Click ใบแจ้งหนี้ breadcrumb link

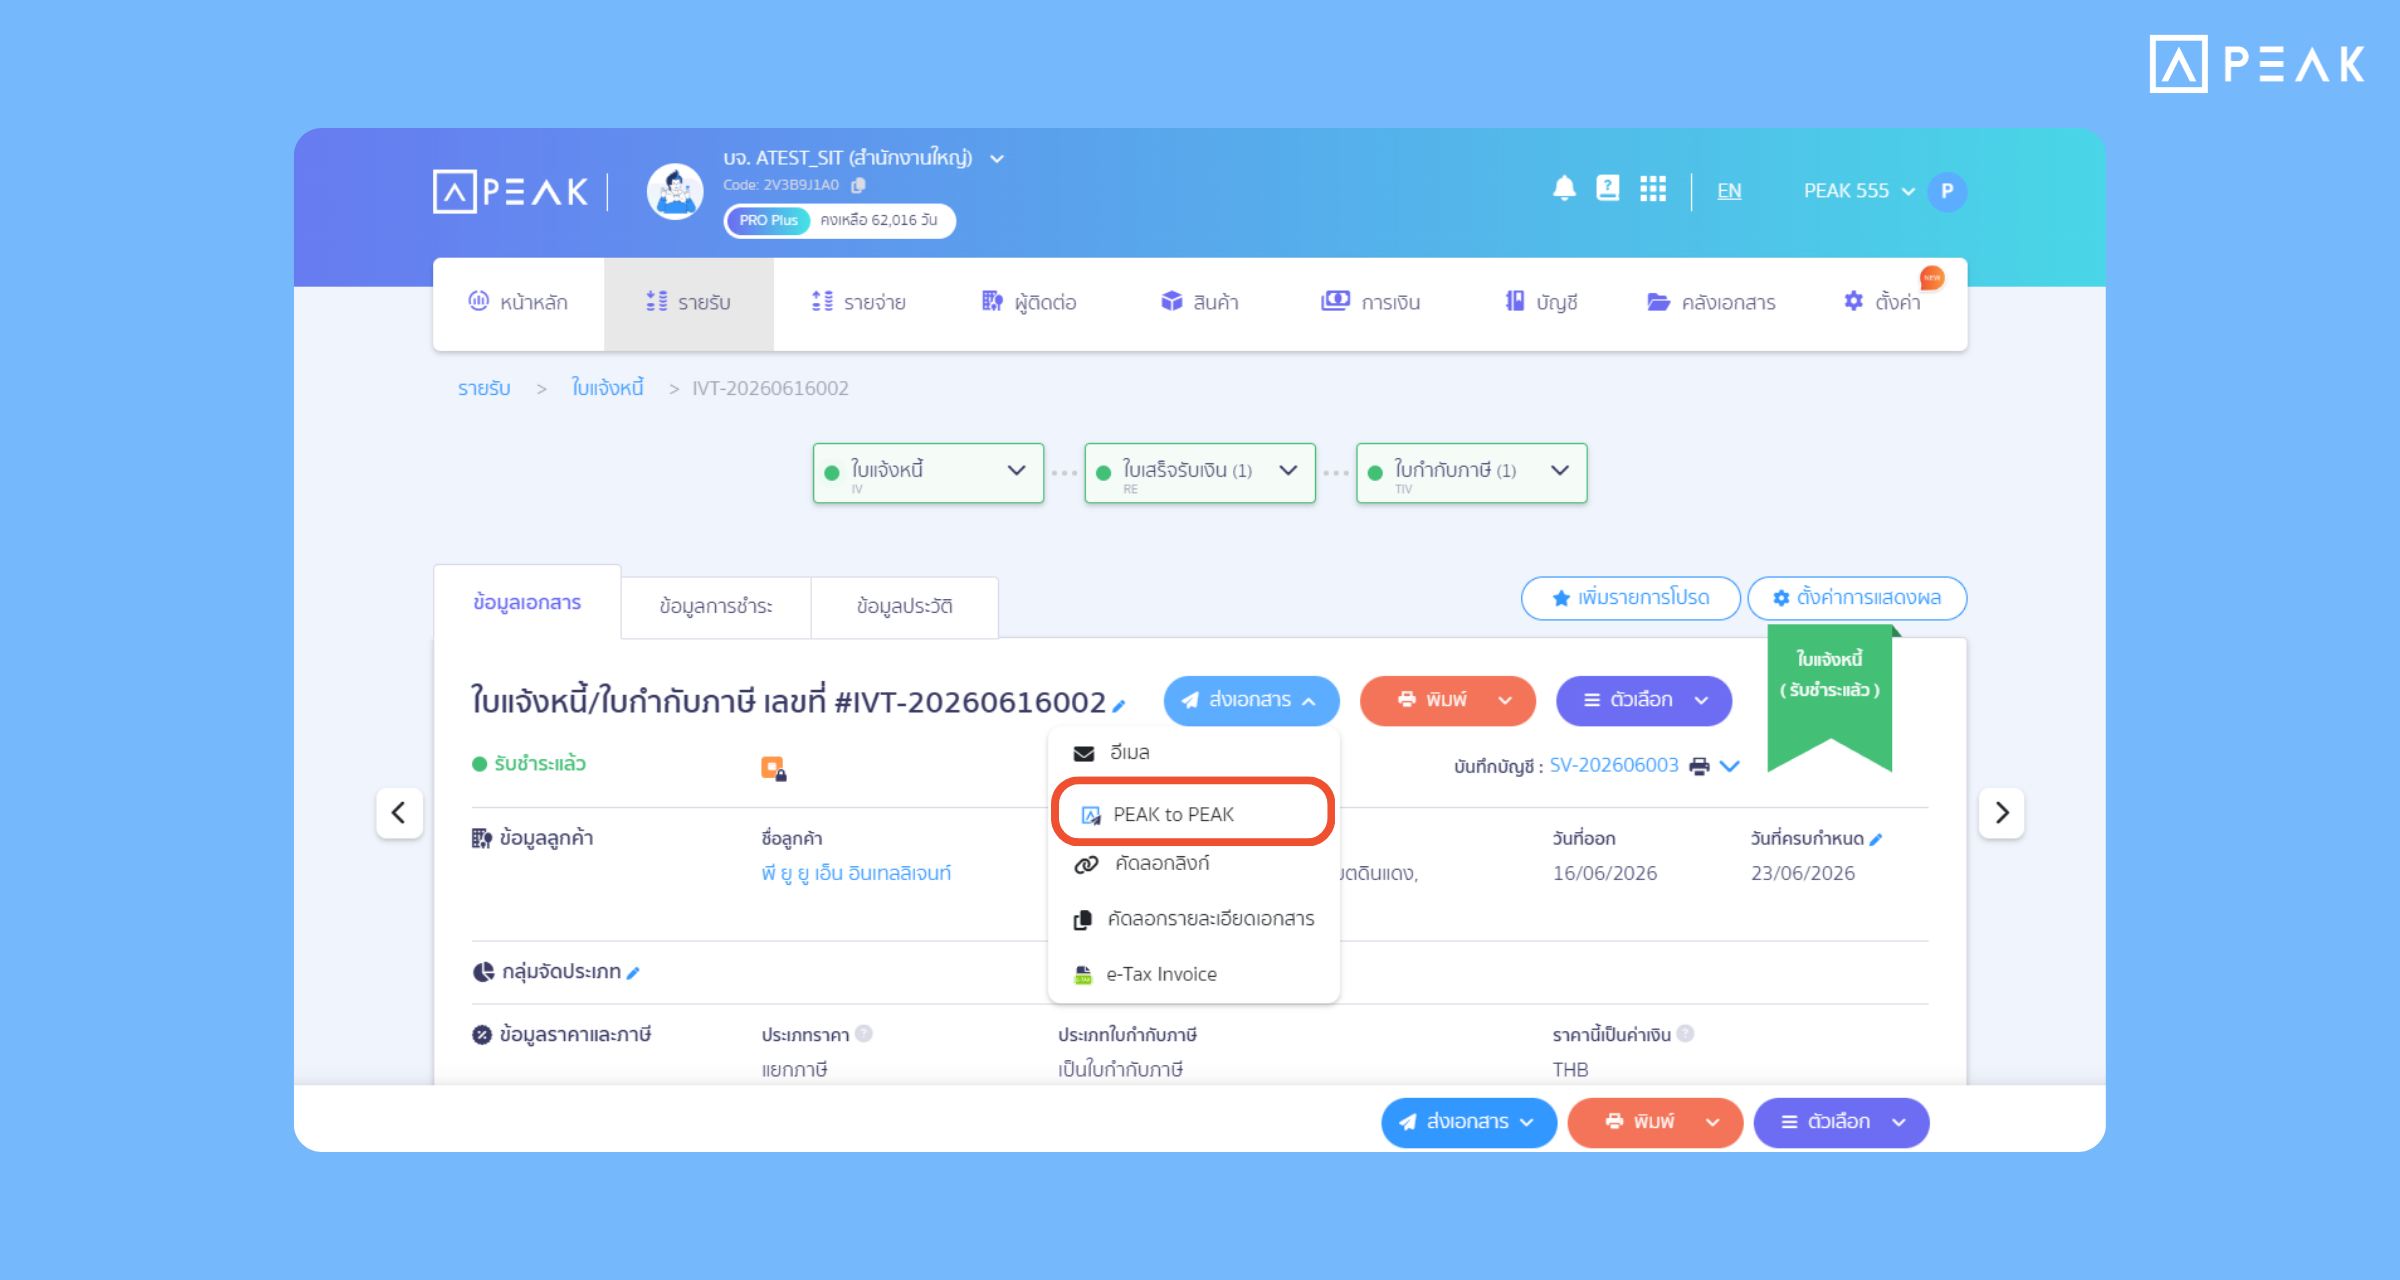pos(607,388)
